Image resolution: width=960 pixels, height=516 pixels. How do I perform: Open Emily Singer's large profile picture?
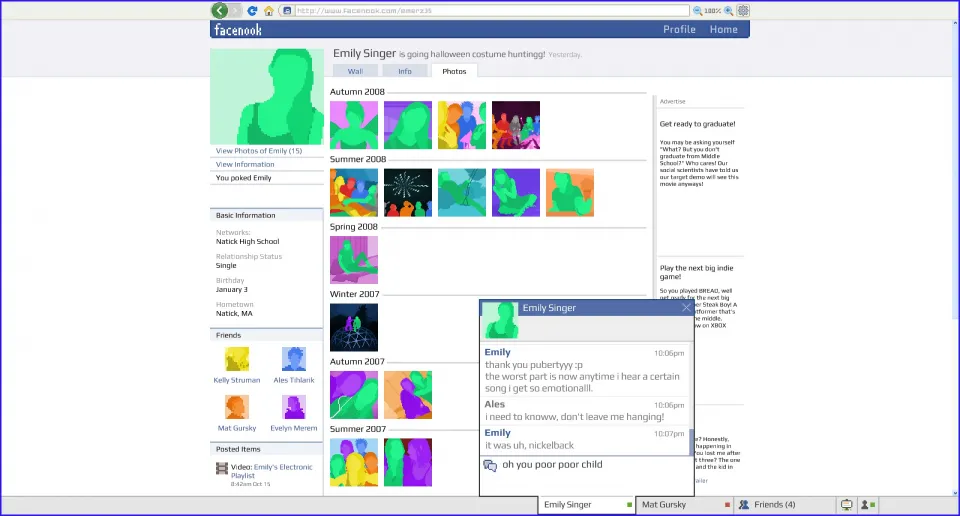267,97
